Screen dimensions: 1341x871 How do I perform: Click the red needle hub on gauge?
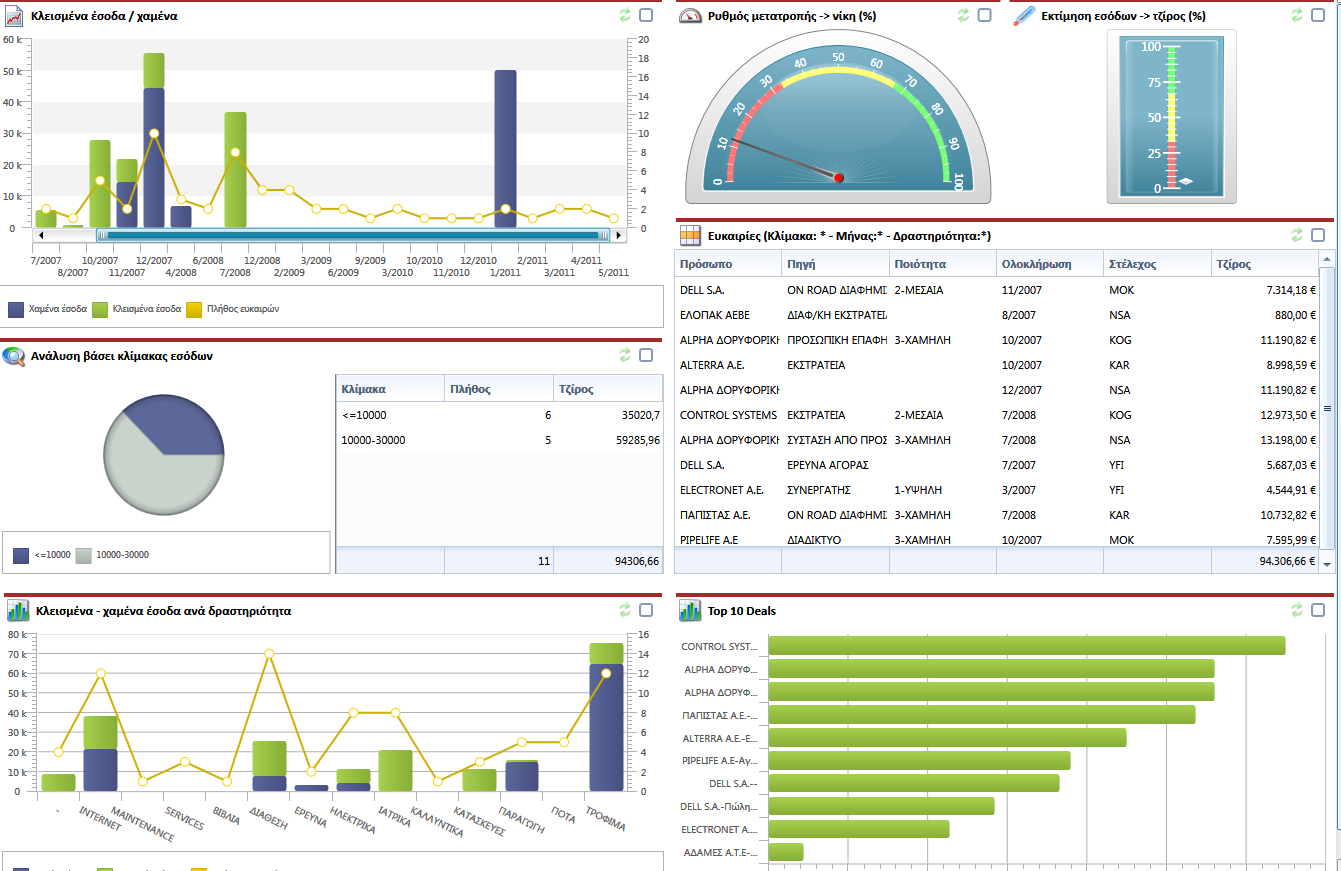[839, 177]
